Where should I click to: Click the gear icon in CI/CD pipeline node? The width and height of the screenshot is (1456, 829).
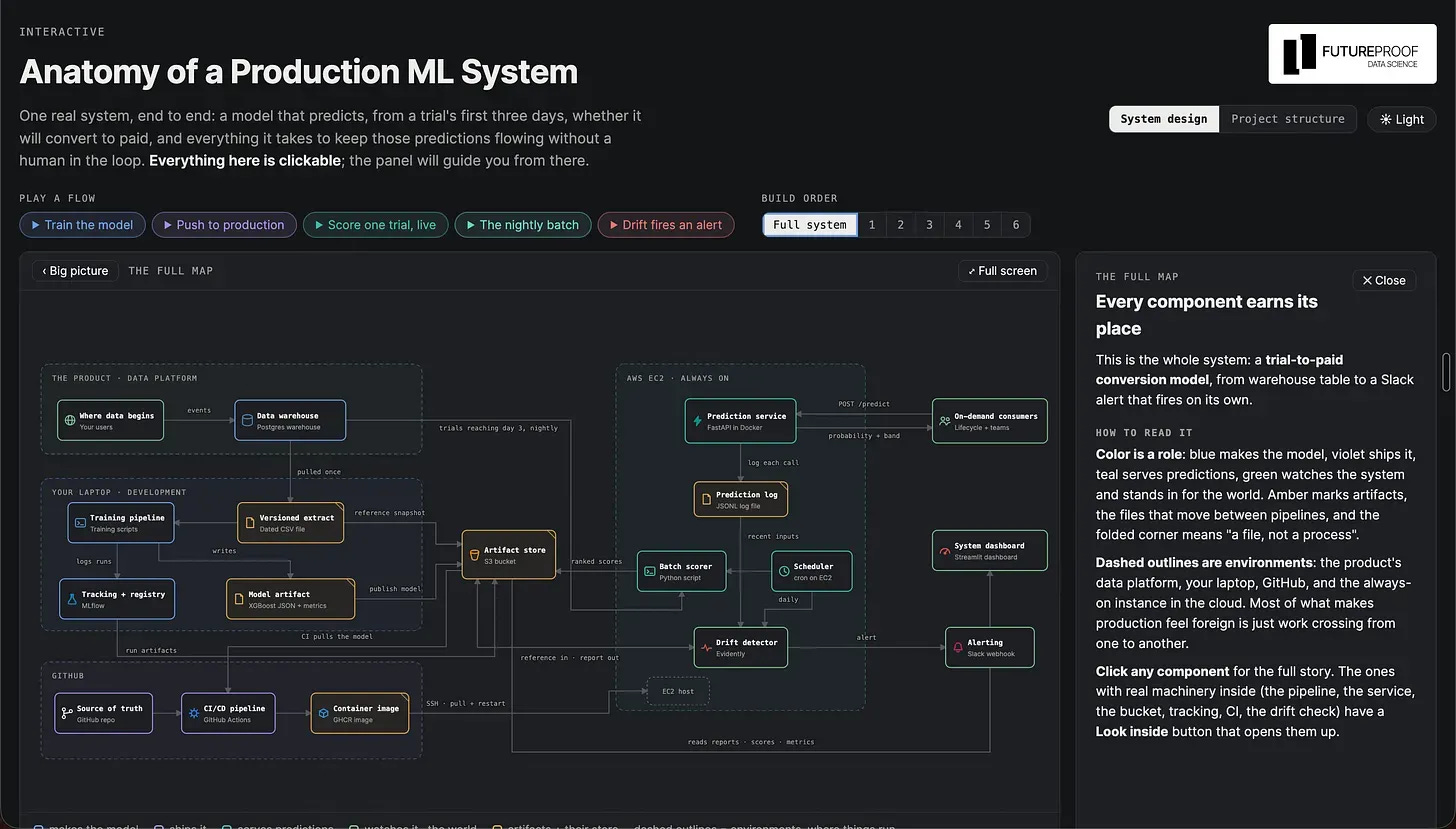click(194, 713)
